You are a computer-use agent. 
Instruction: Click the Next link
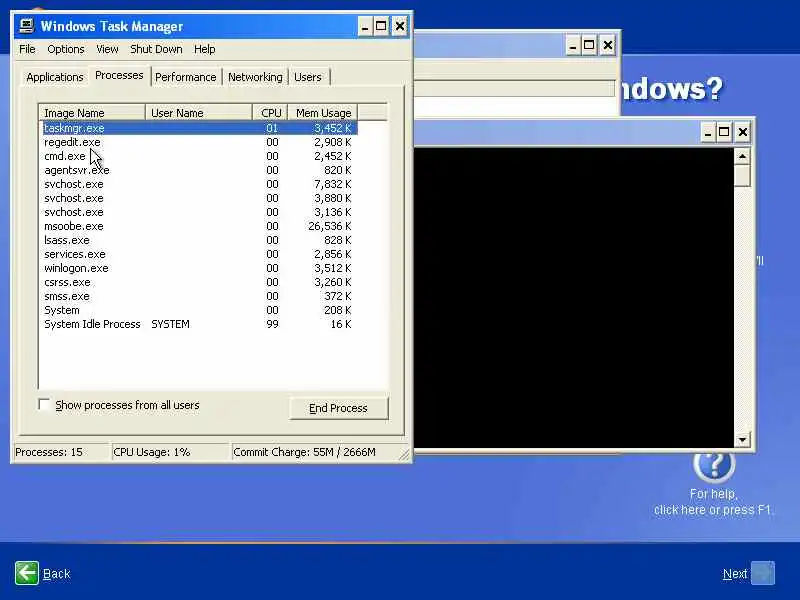coord(735,574)
